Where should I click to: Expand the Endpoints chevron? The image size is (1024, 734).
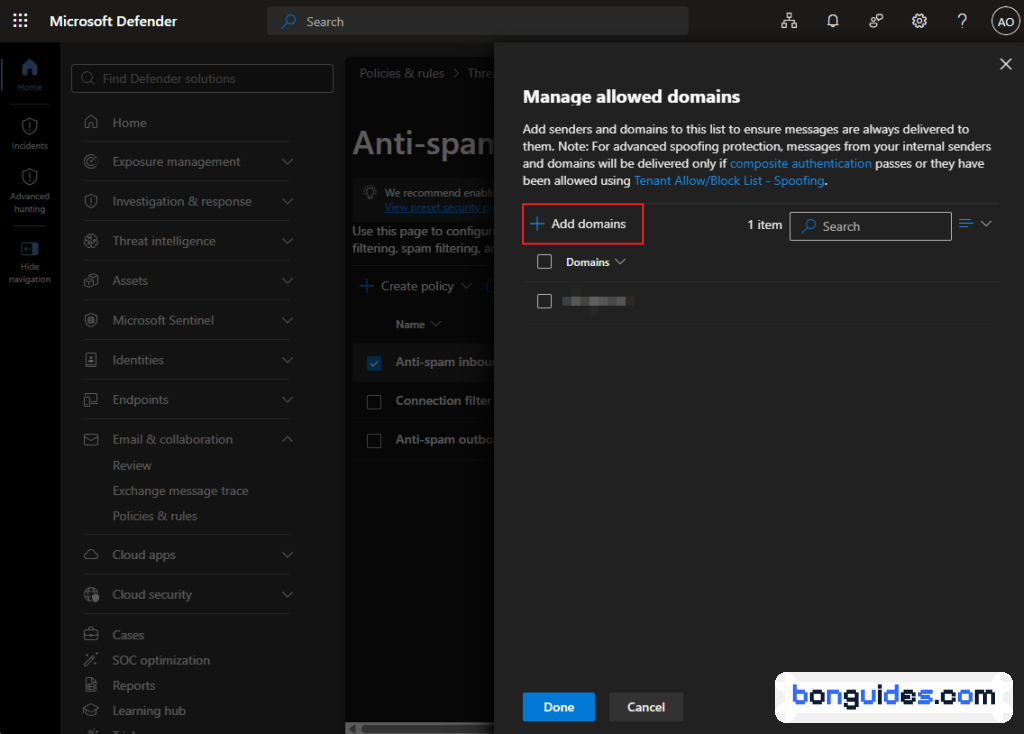click(287, 400)
